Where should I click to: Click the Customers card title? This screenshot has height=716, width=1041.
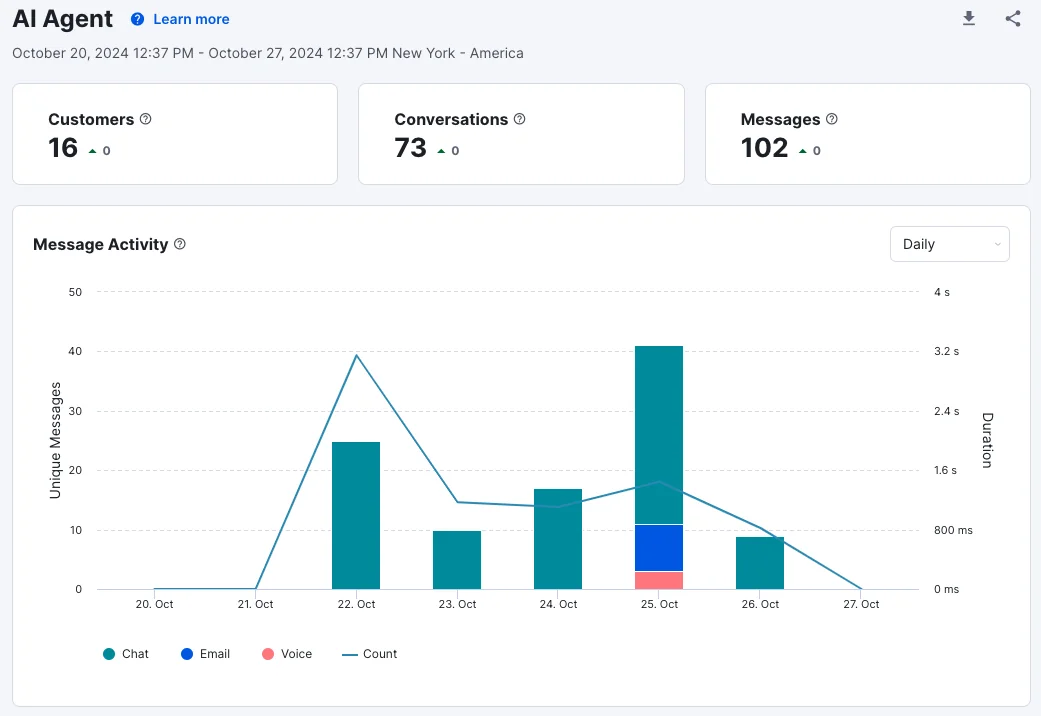click(91, 120)
